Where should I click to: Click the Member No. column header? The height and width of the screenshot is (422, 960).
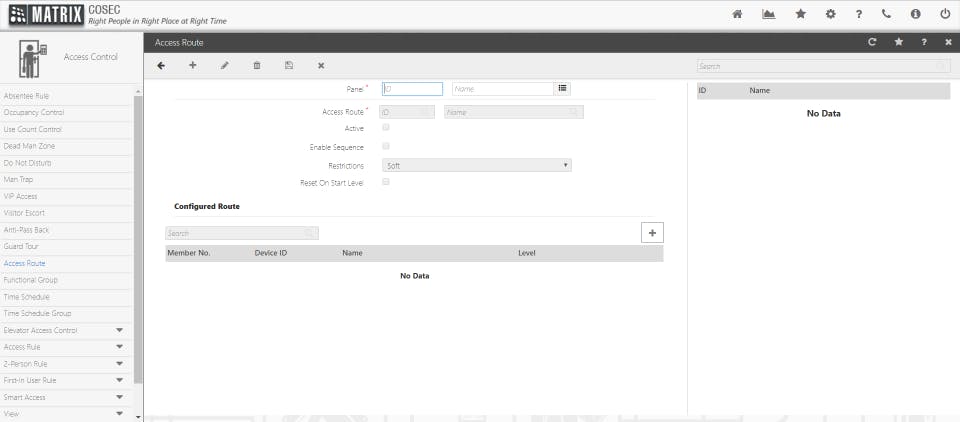coord(189,253)
